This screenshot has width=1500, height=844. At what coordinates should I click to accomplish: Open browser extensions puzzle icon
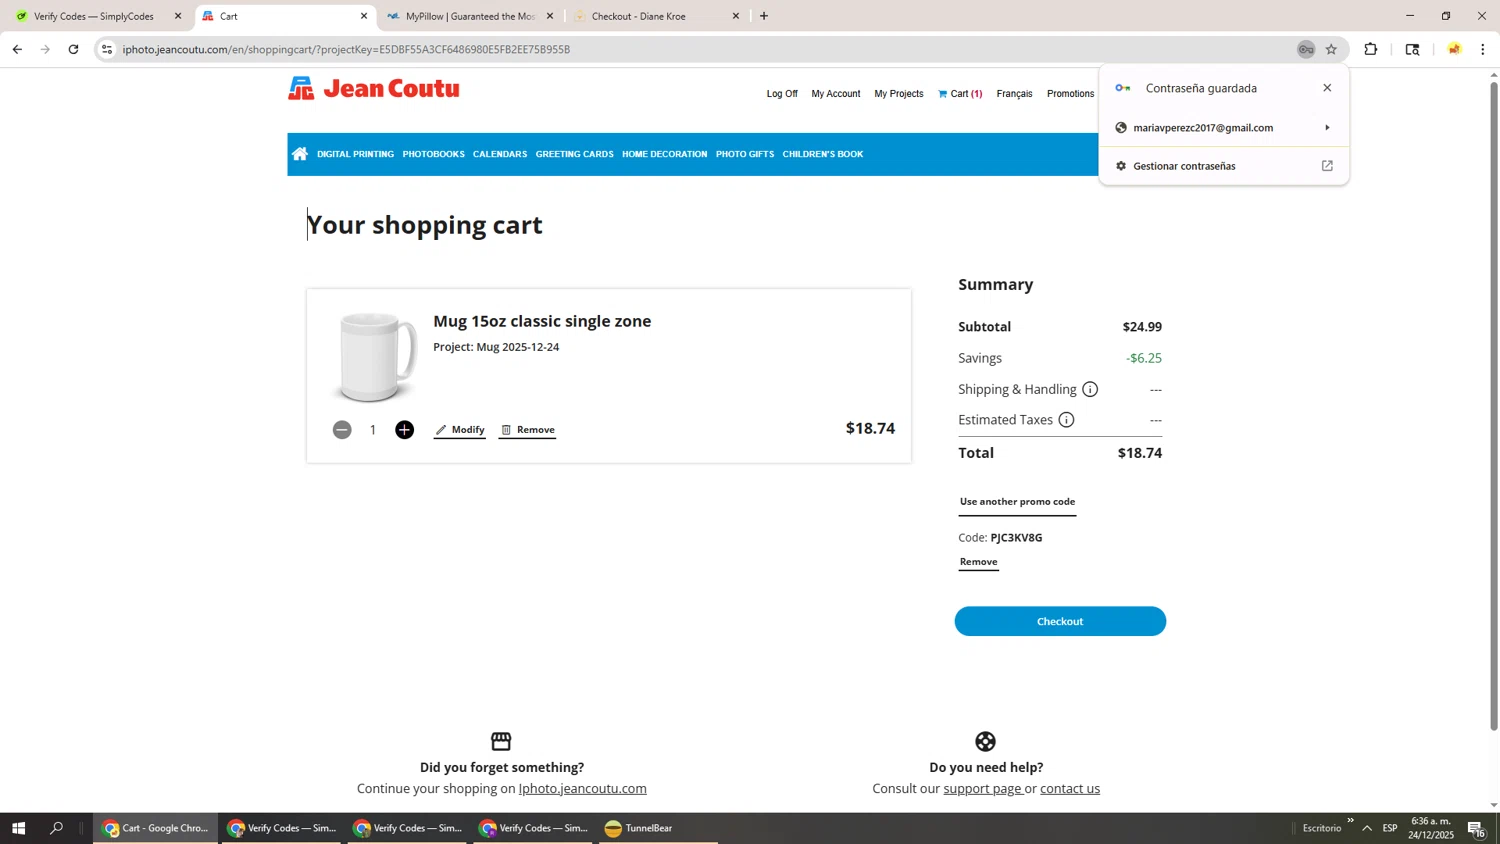(x=1371, y=50)
